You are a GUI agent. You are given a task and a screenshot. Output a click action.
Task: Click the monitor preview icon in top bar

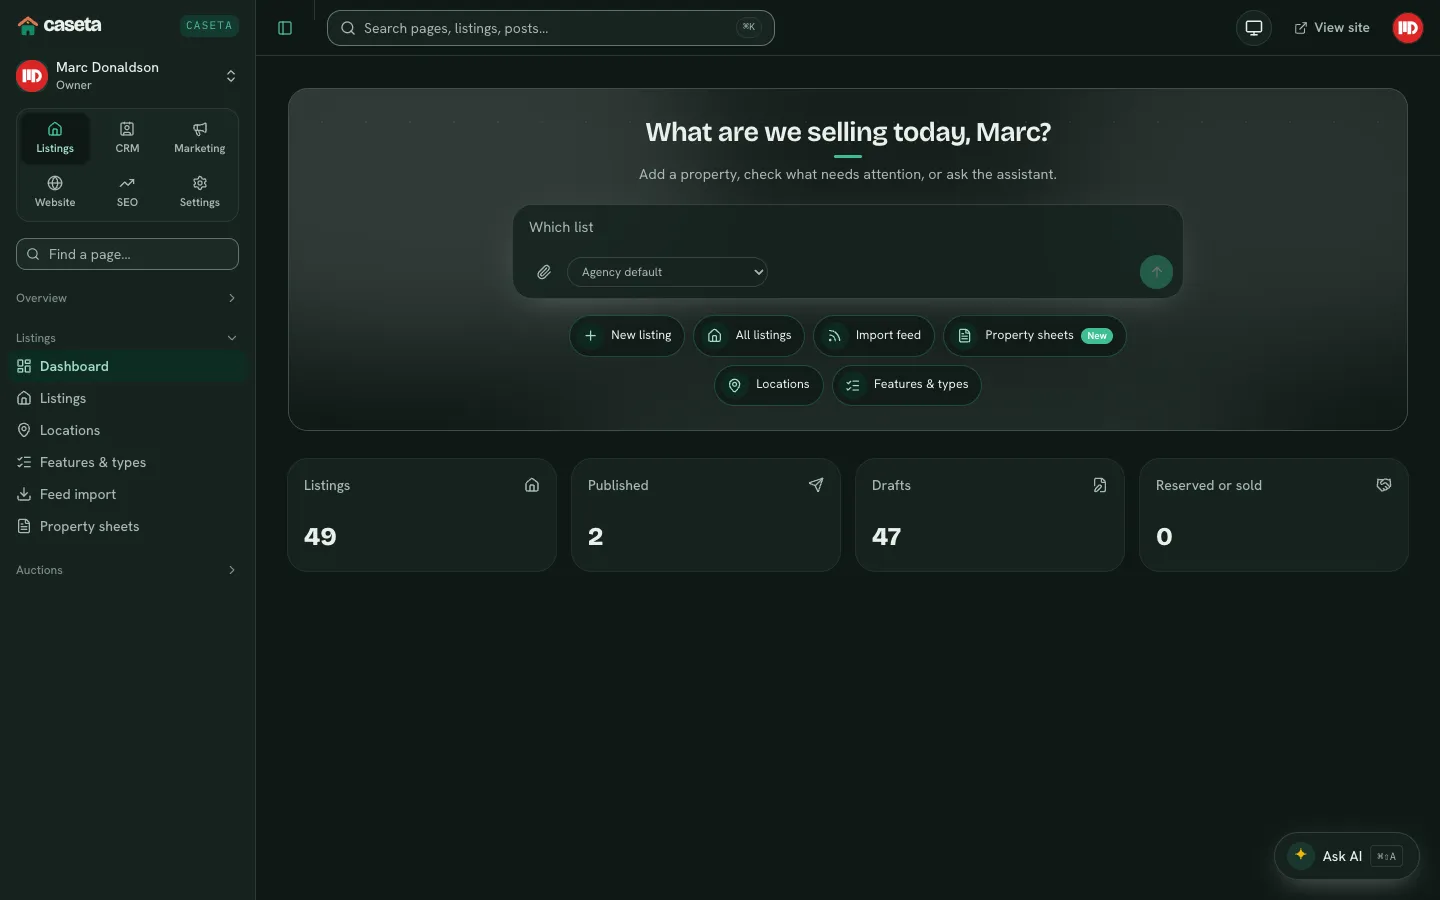click(1254, 28)
